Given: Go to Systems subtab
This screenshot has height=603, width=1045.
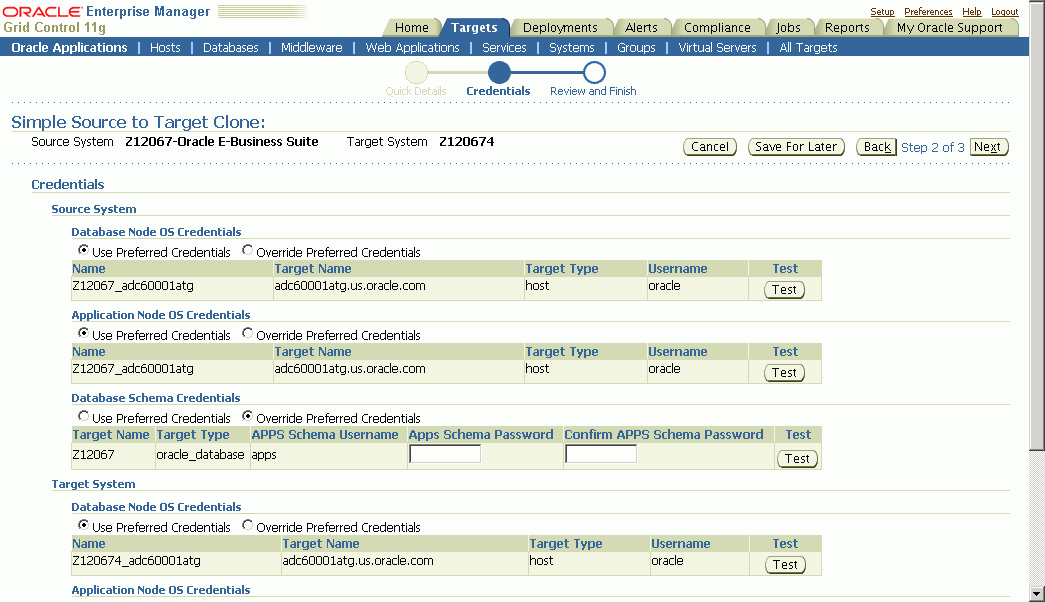Looking at the screenshot, I should point(572,47).
